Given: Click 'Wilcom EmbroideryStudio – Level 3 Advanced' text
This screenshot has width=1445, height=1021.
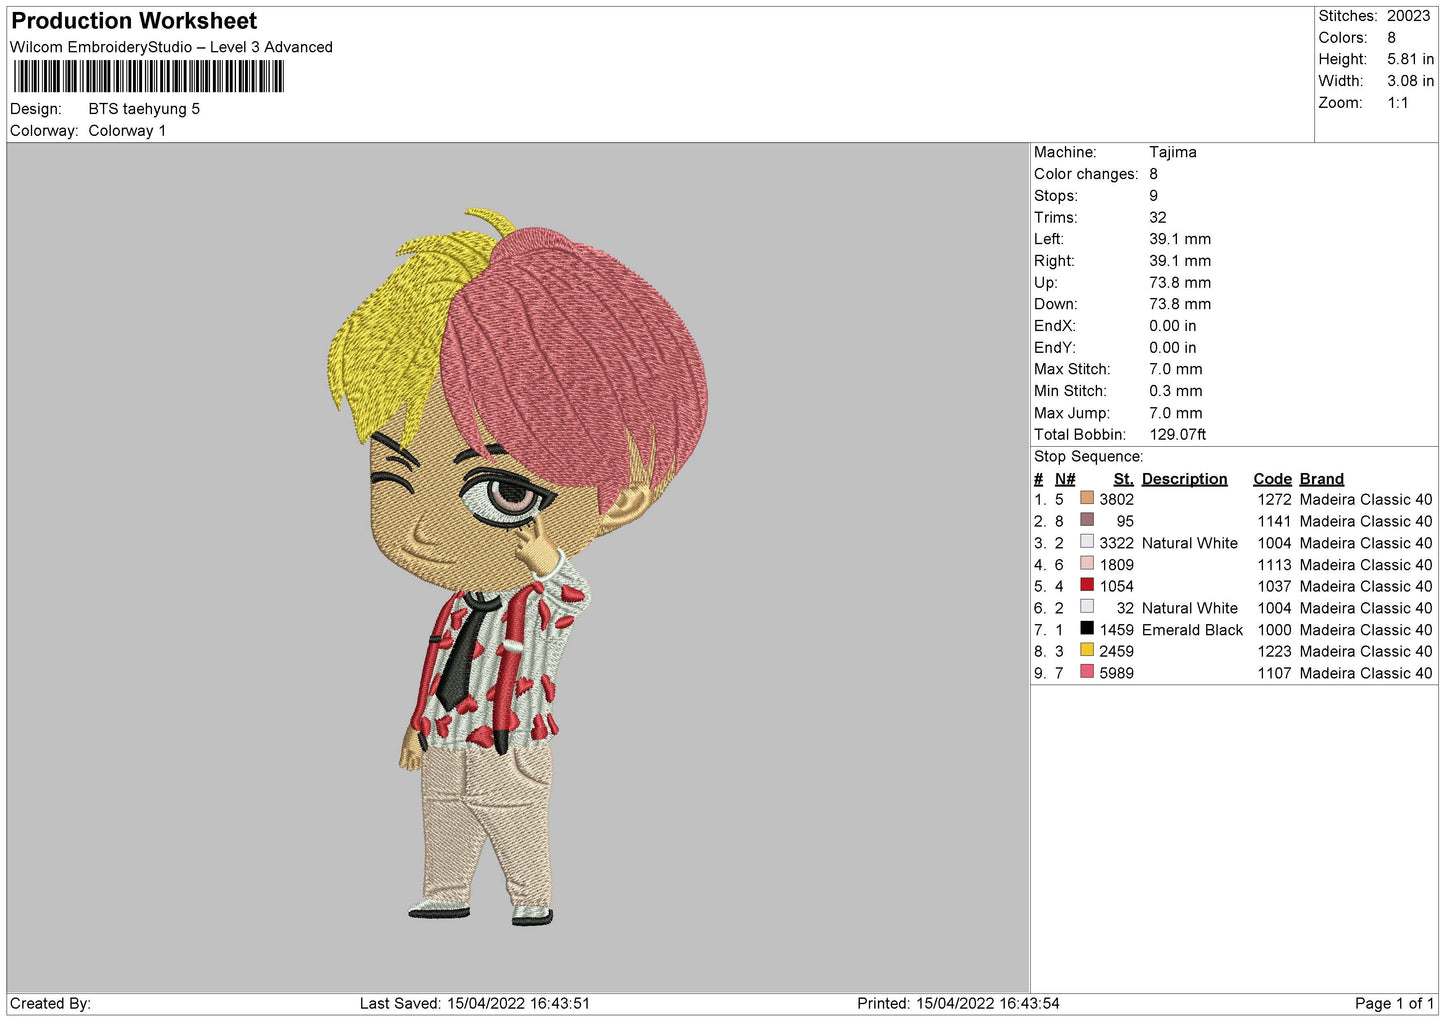Looking at the screenshot, I should 171,47.
